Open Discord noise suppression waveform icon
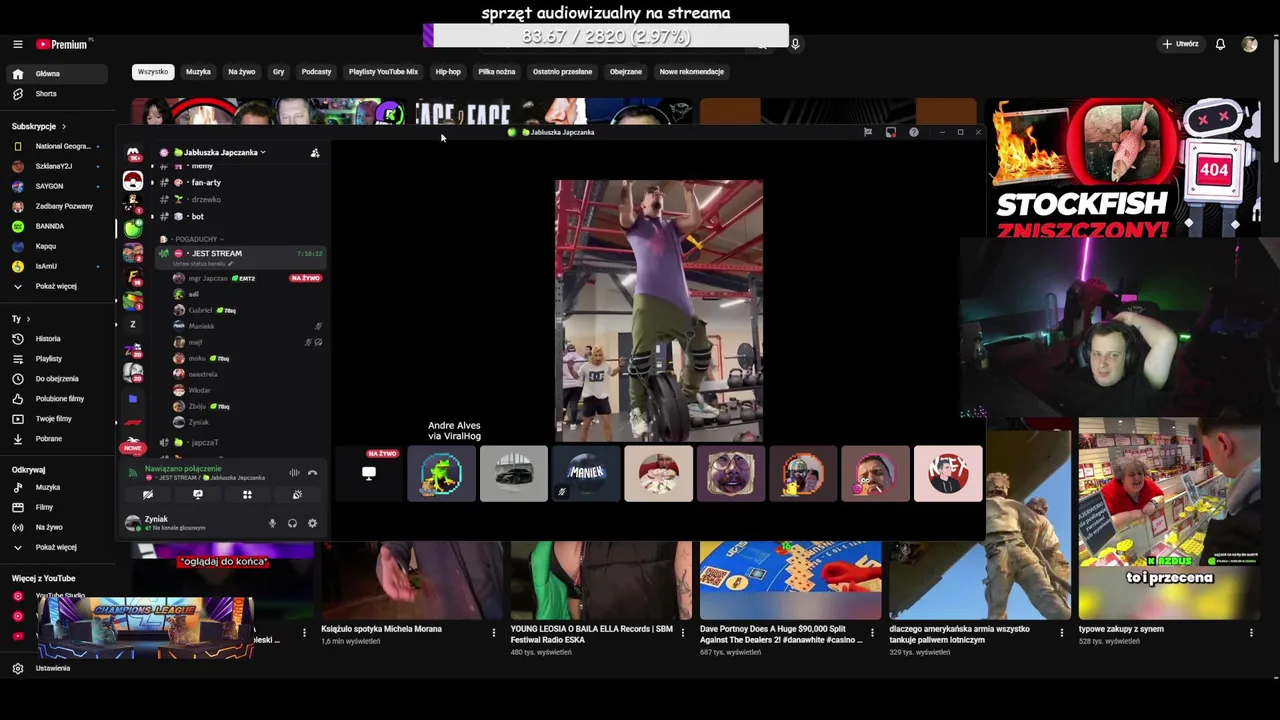The width and height of the screenshot is (1280, 720). [294, 472]
